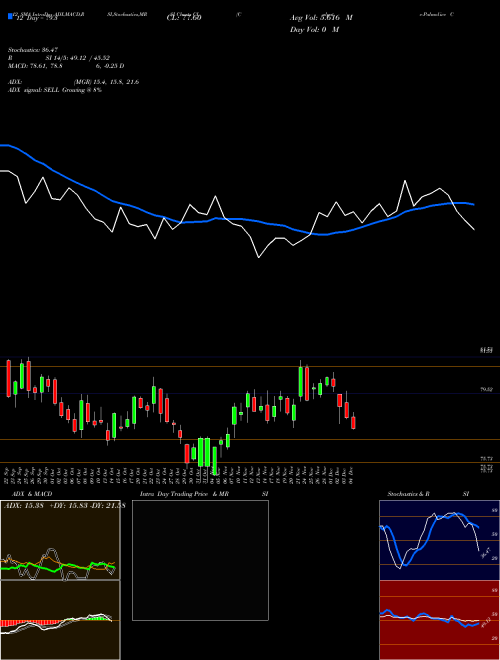Click the 79.52 price axis label

tap(487, 390)
